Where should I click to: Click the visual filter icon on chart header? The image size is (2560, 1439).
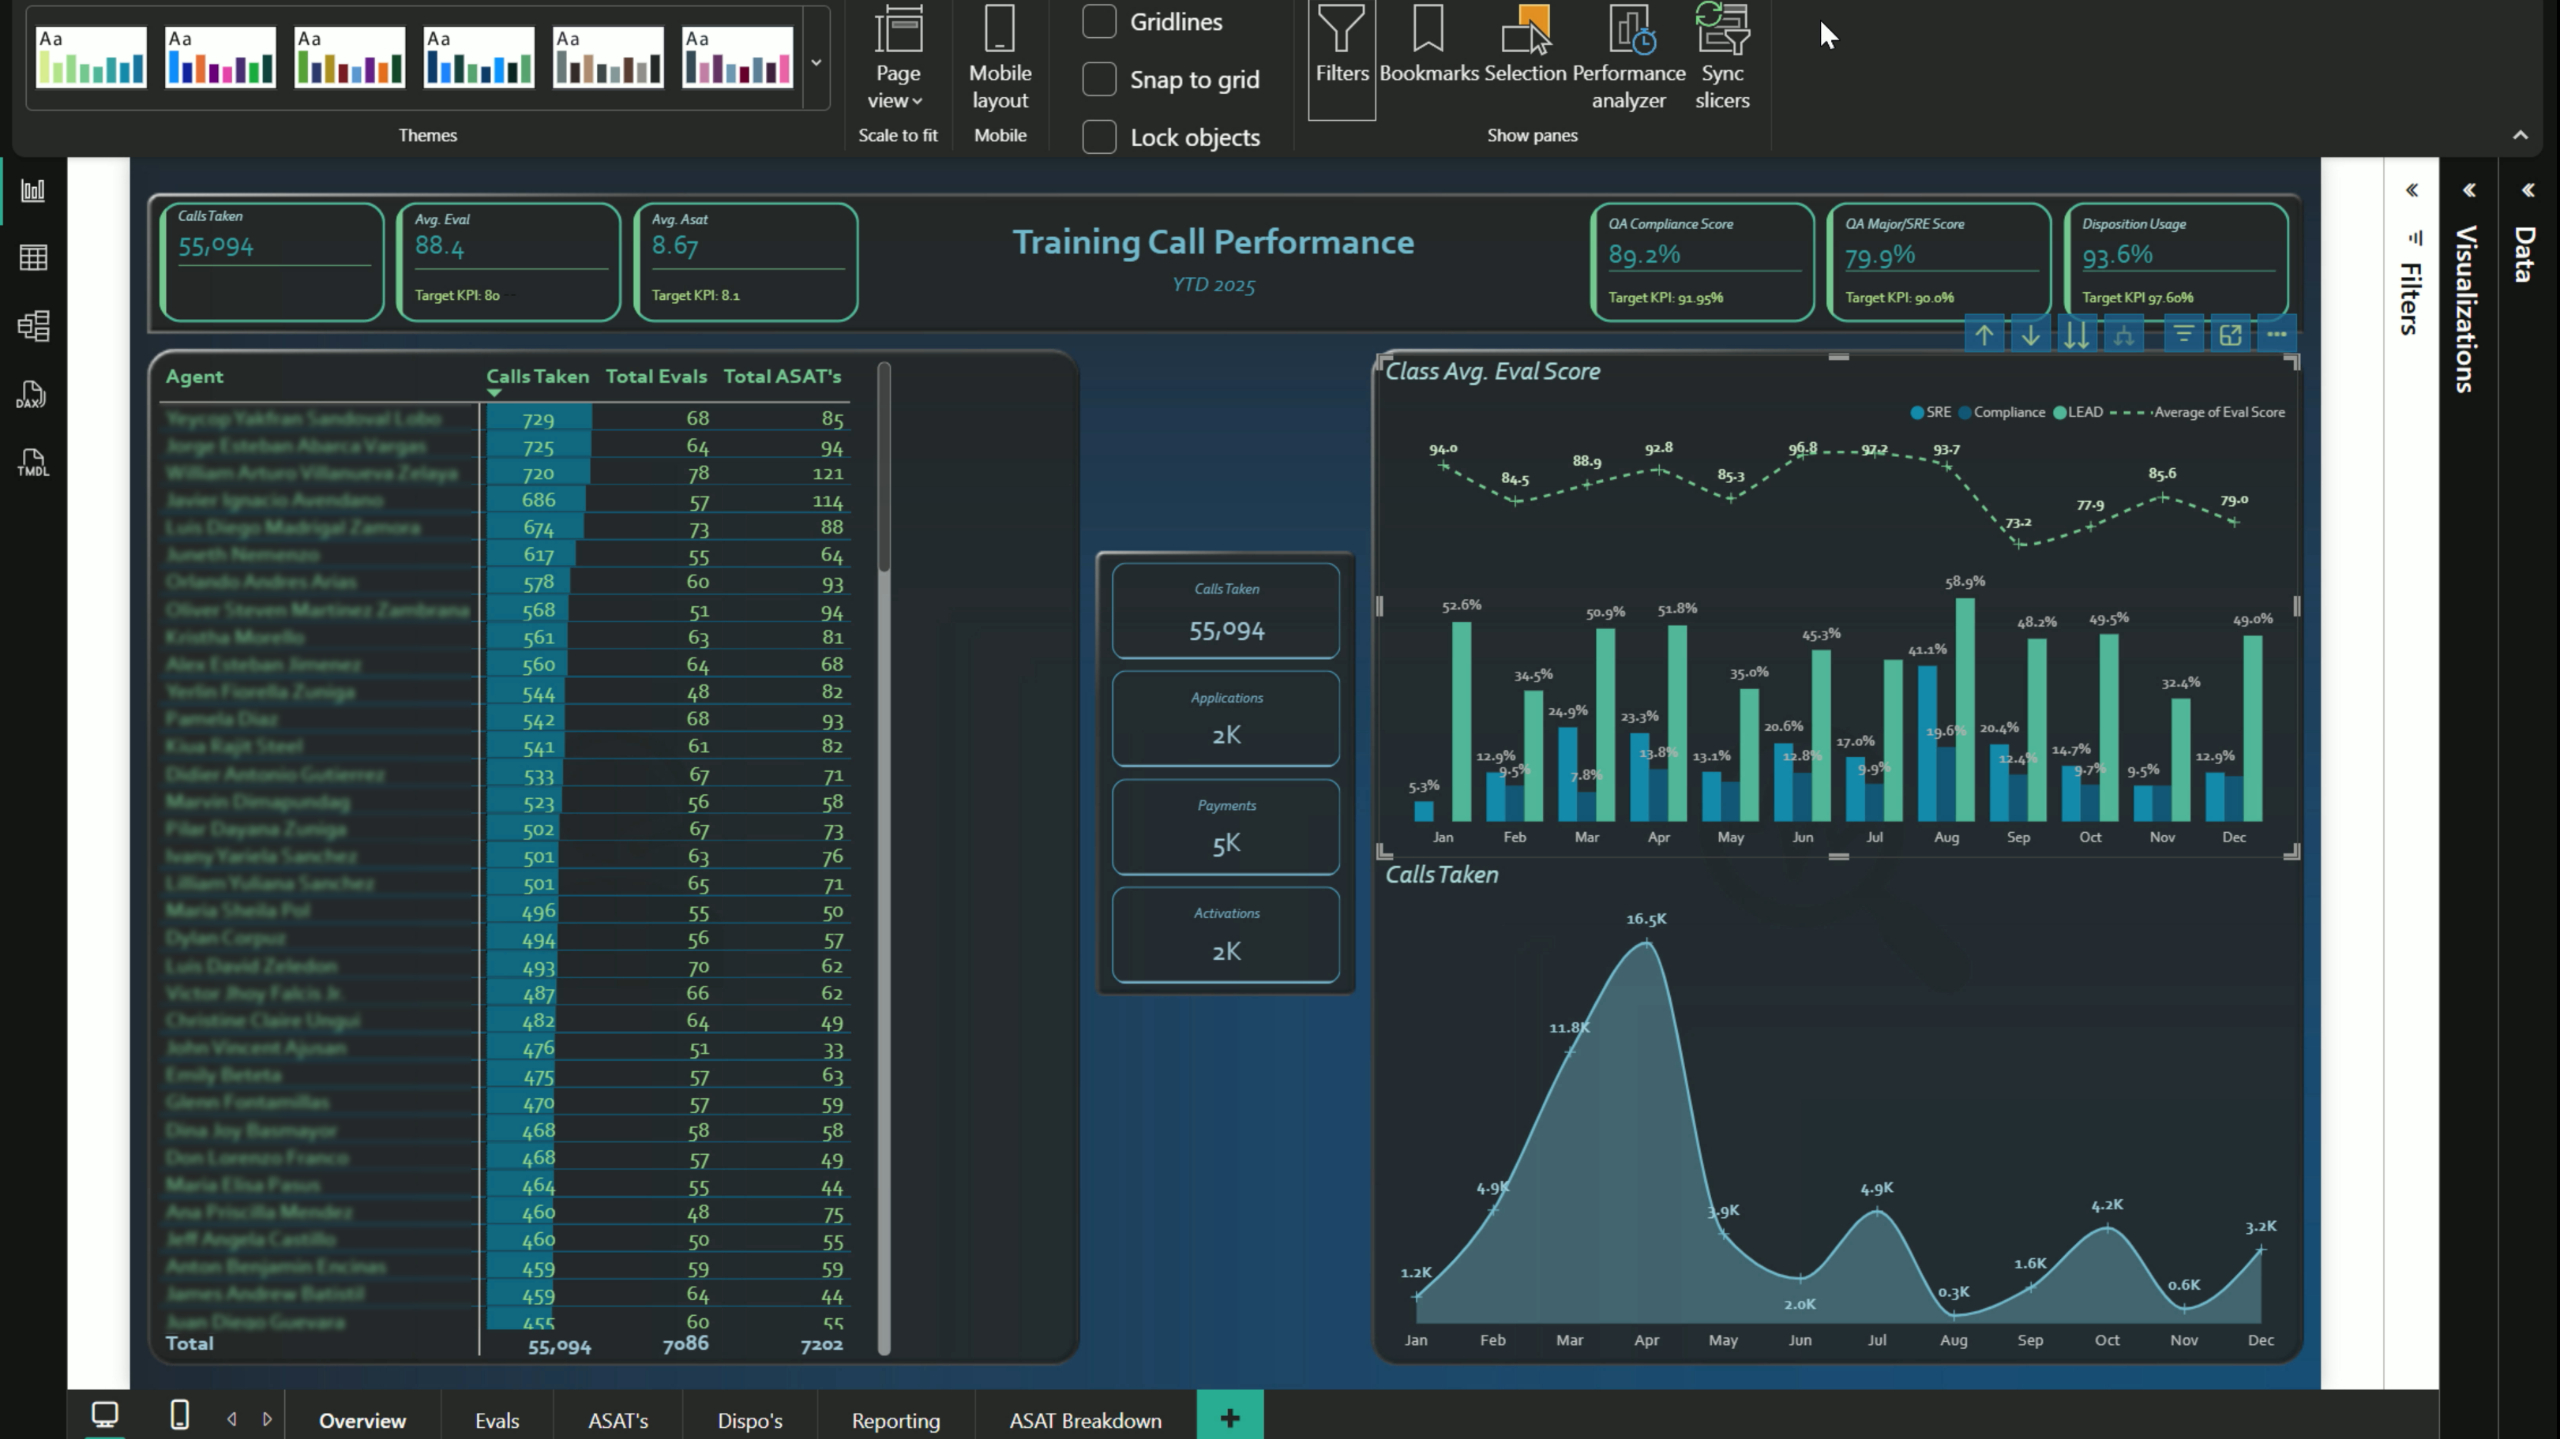click(2183, 335)
